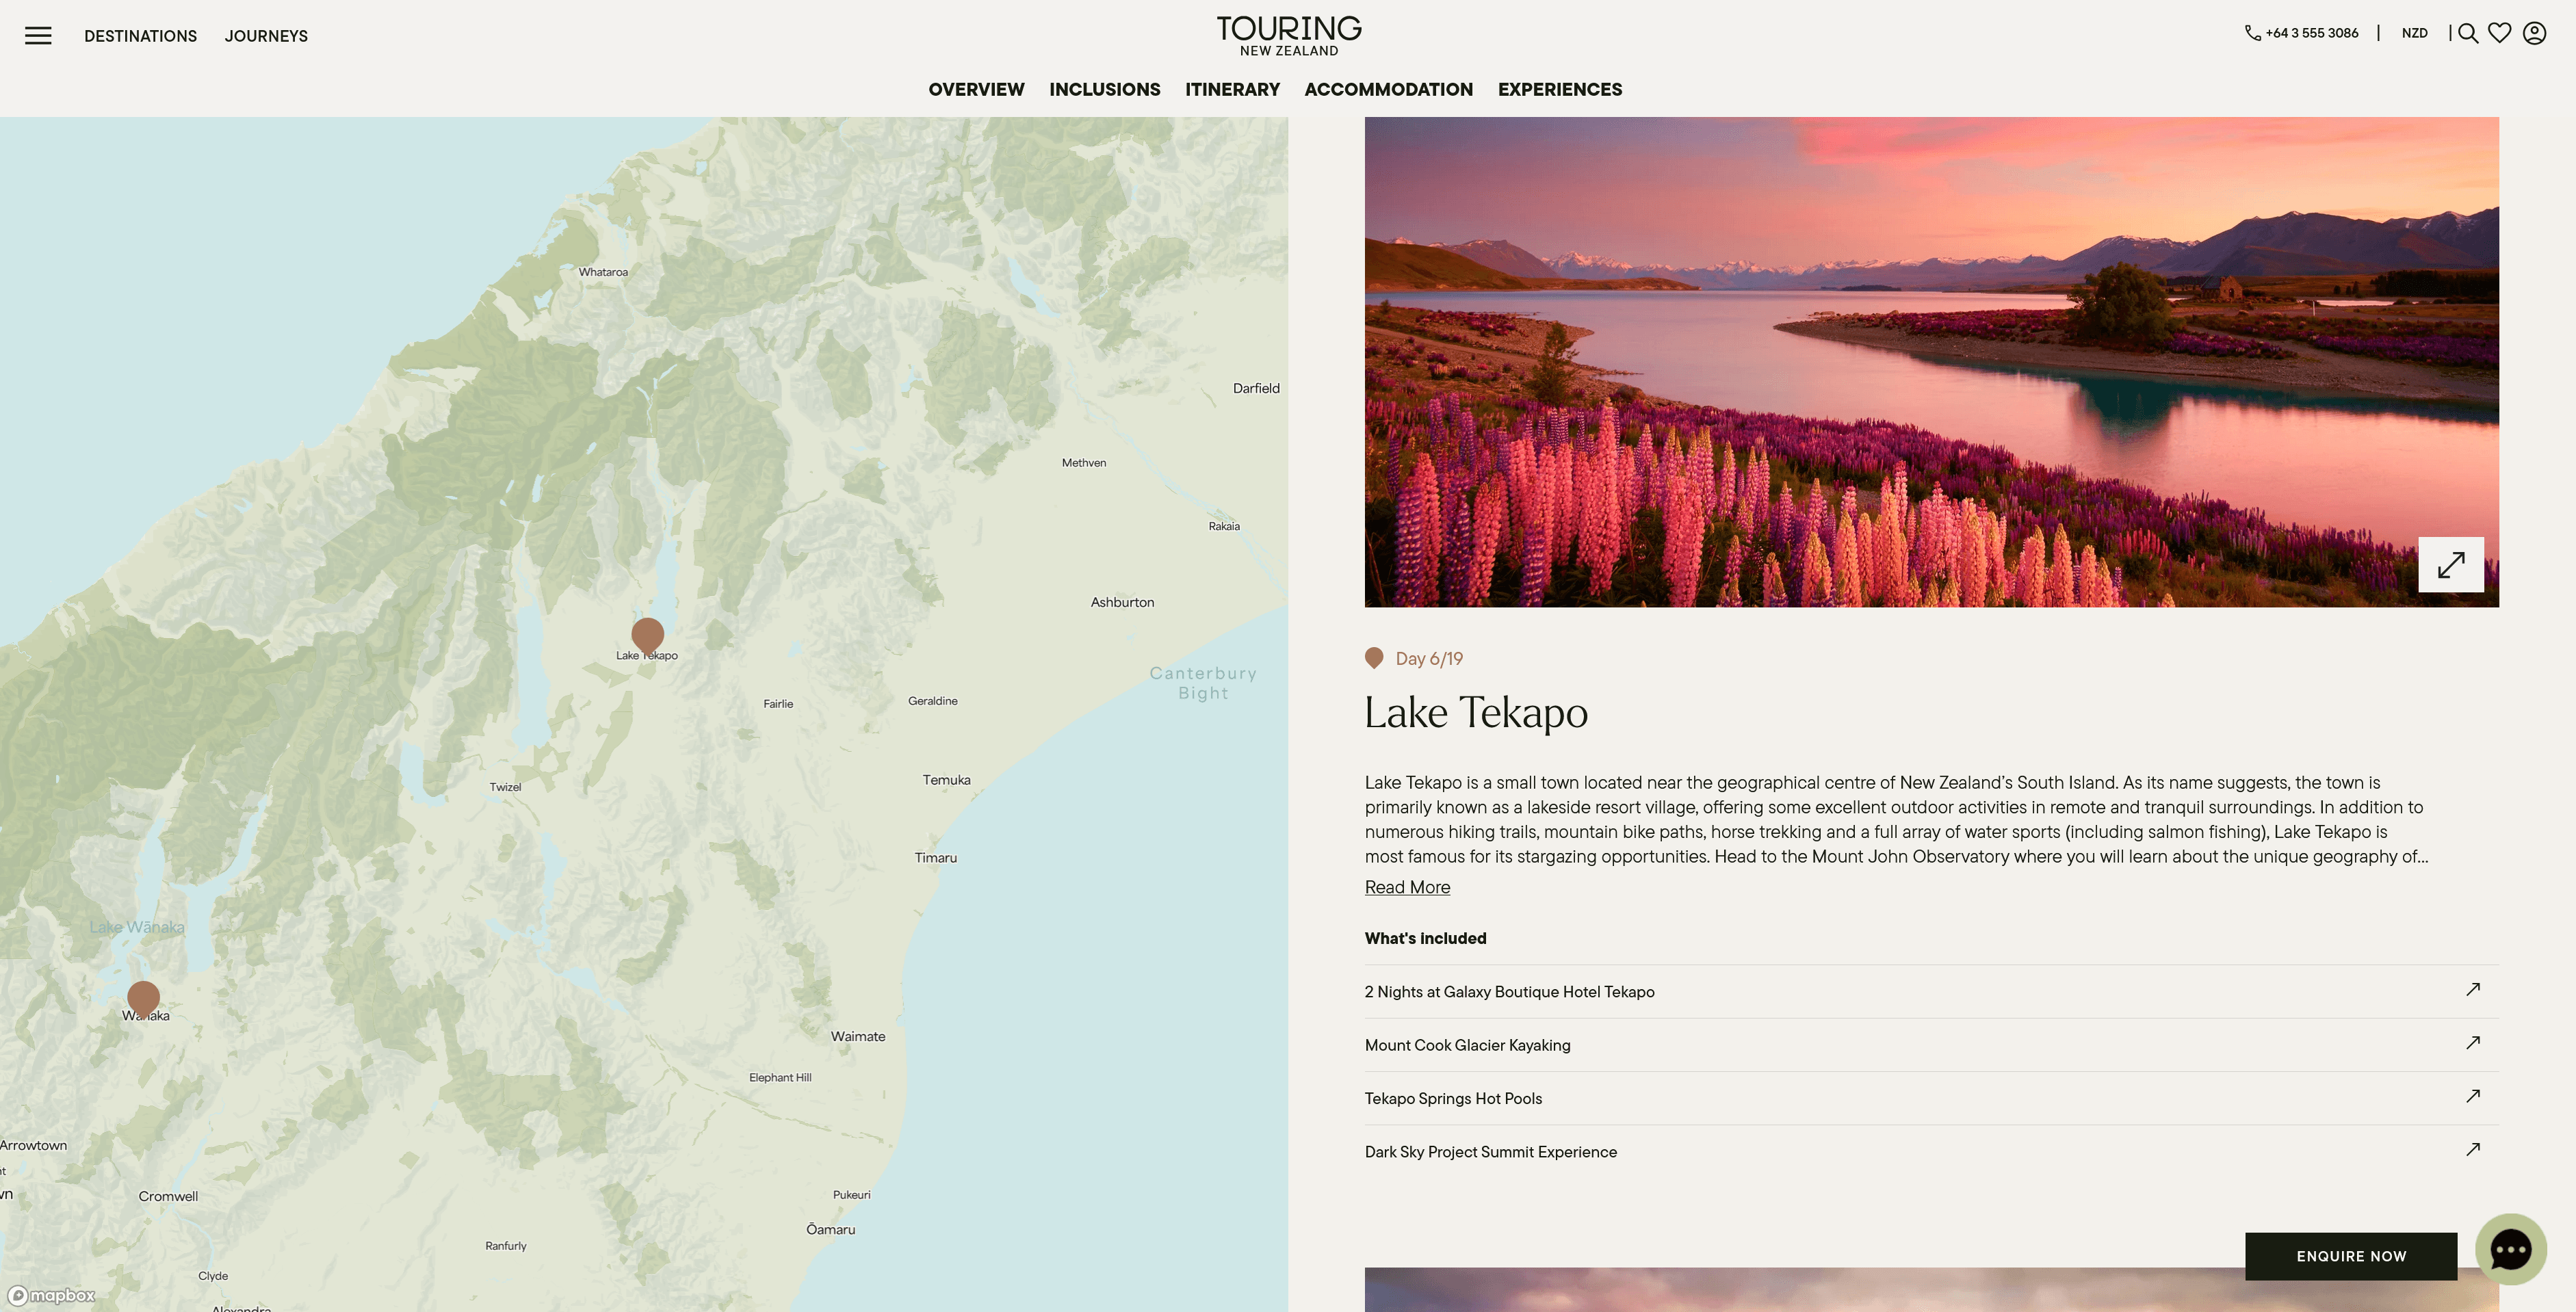Click the Read More link

[1407, 887]
